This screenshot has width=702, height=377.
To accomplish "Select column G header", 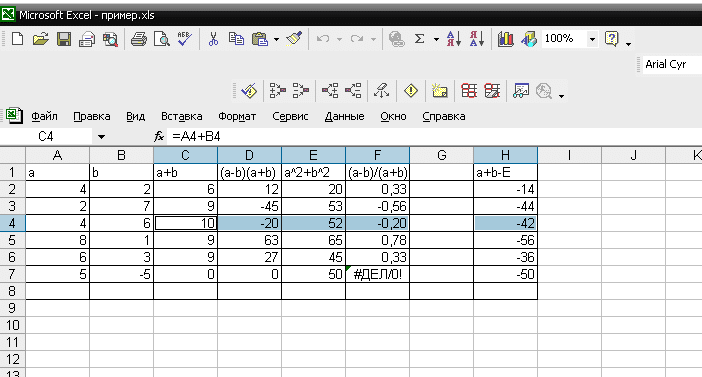I will 441,155.
